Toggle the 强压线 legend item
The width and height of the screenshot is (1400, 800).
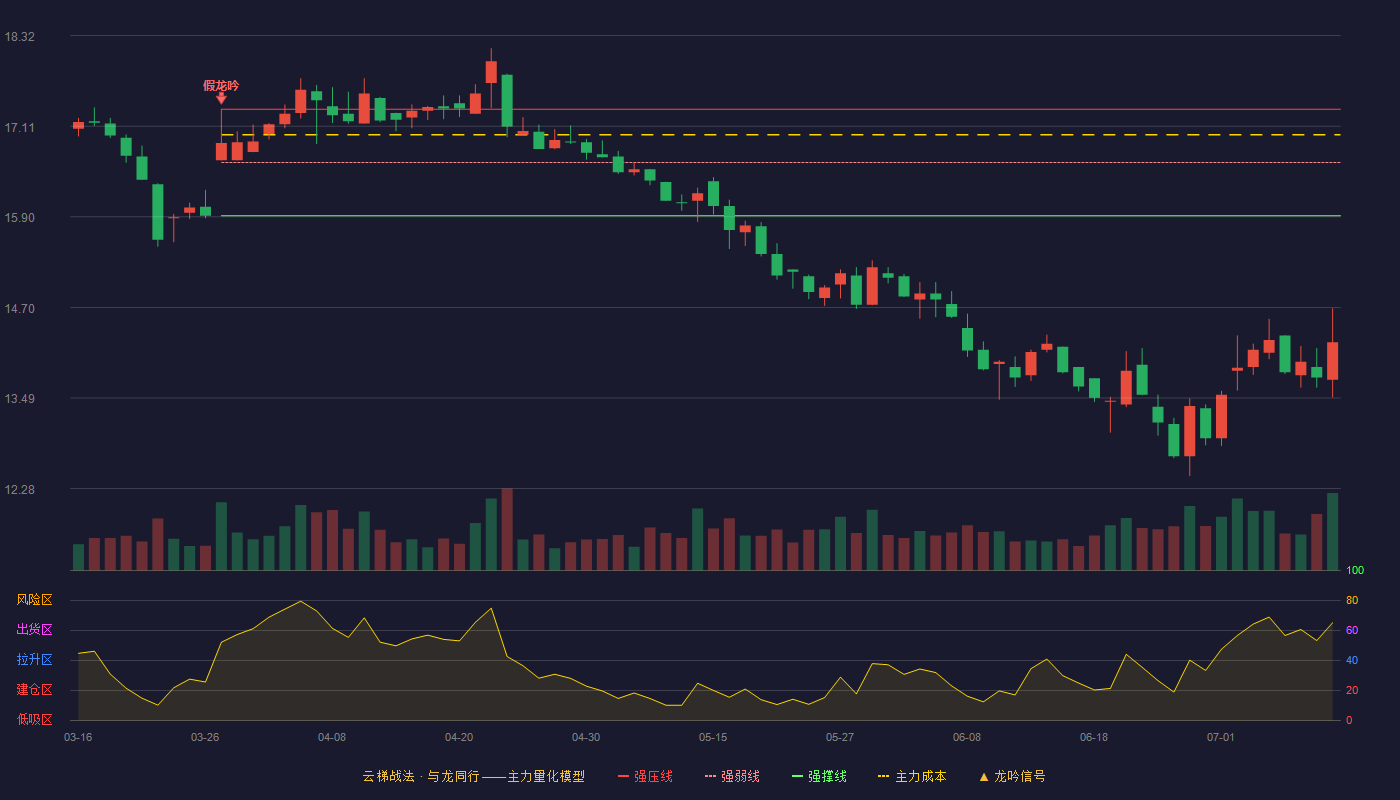[645, 776]
